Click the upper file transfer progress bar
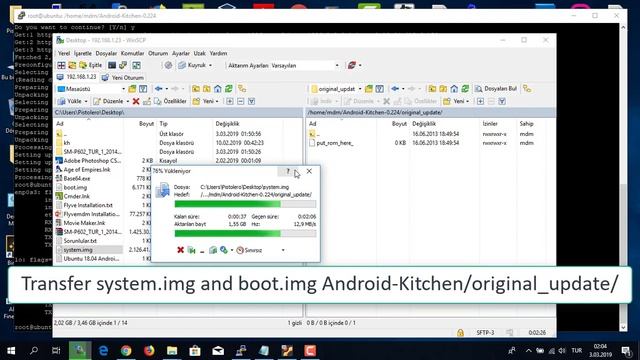The image size is (640, 360). click(x=245, y=204)
